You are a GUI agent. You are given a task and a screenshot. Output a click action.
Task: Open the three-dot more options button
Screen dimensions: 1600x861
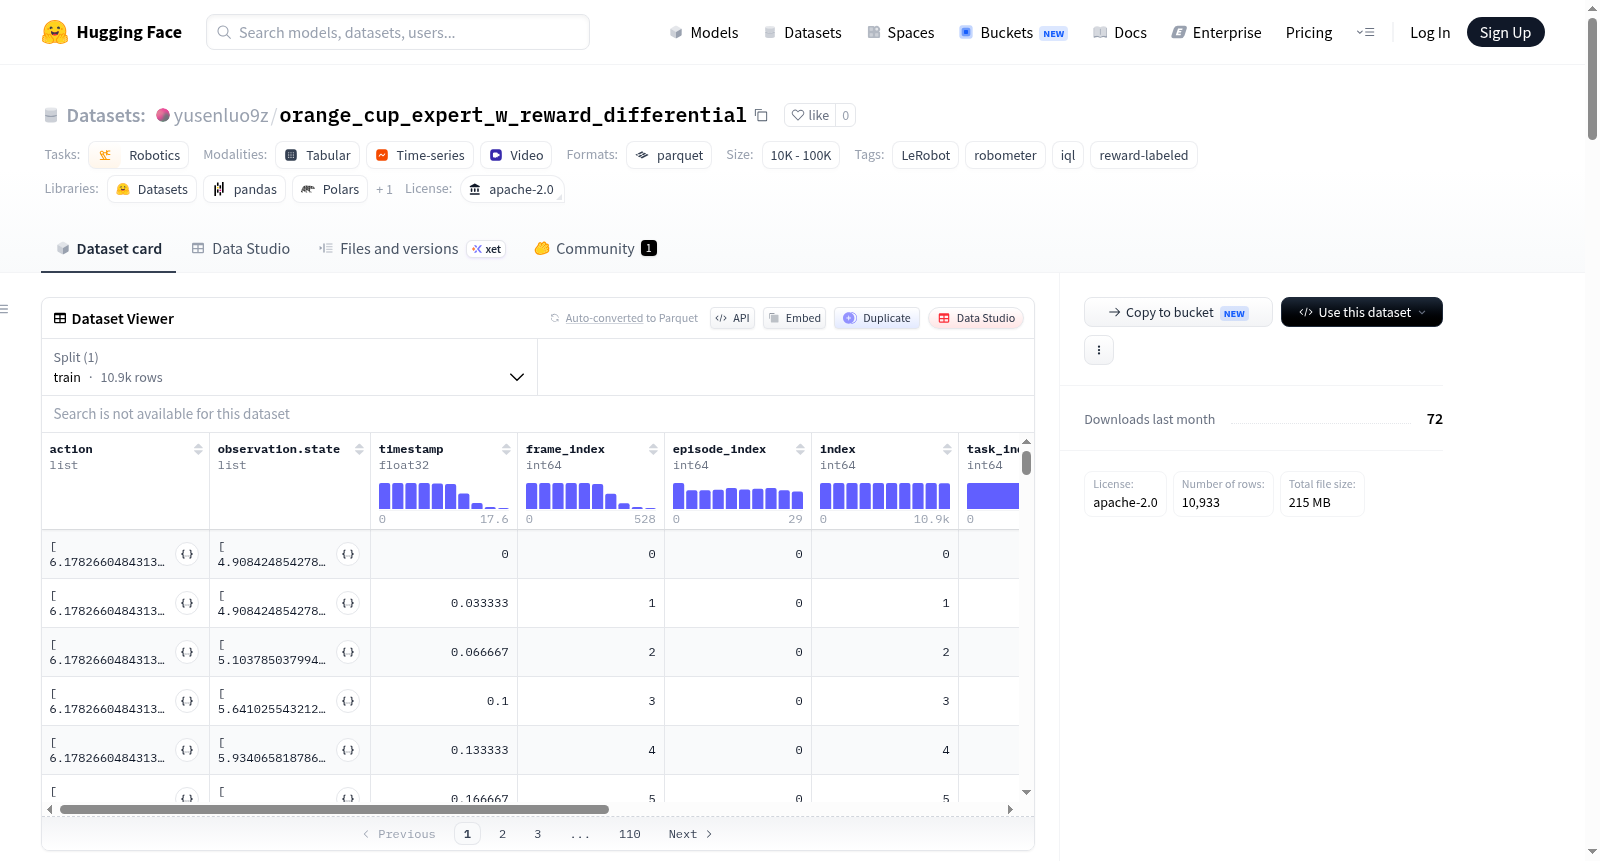pyautogui.click(x=1099, y=350)
